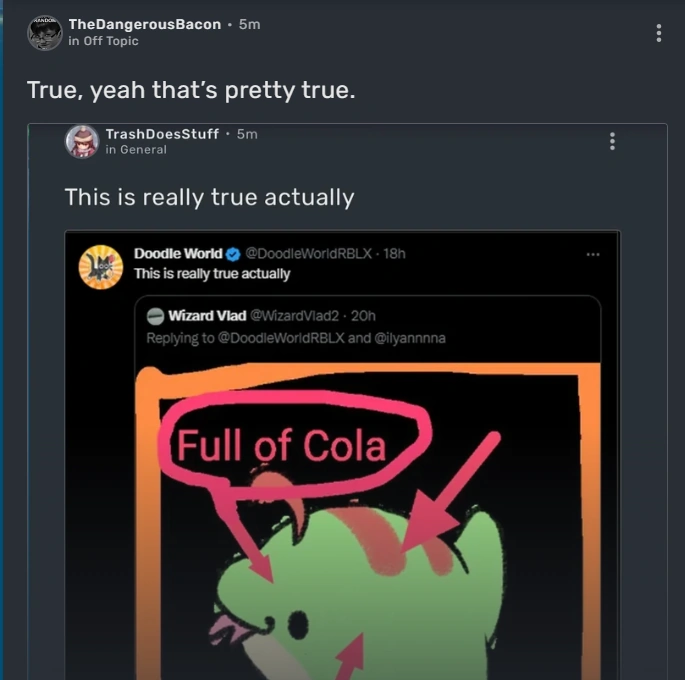Open TheDangerousBacon's profile avatar
The width and height of the screenshot is (685, 680).
point(45,33)
